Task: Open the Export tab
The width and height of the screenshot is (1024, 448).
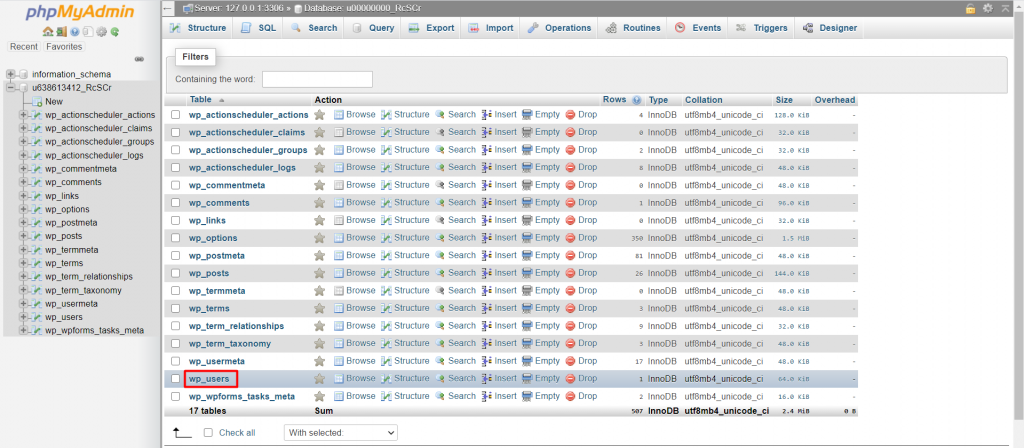Action: [432, 28]
